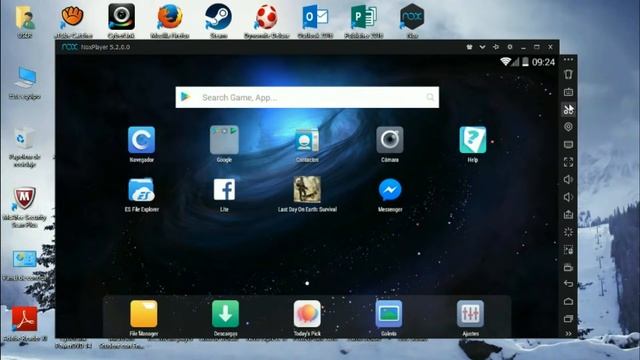Click the Google Play logo in search bar
Image resolution: width=640 pixels, height=360 pixels.
pyautogui.click(x=186, y=97)
